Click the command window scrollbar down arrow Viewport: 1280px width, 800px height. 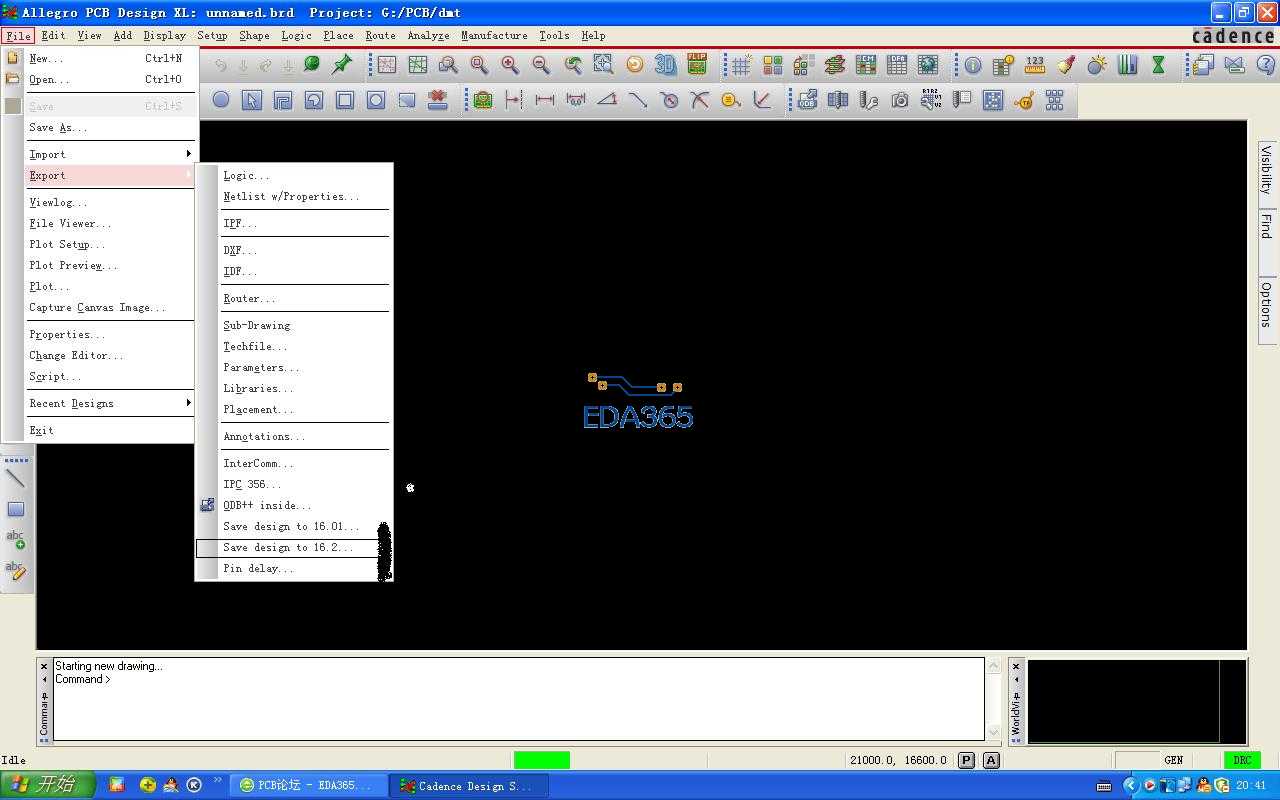pos(993,733)
